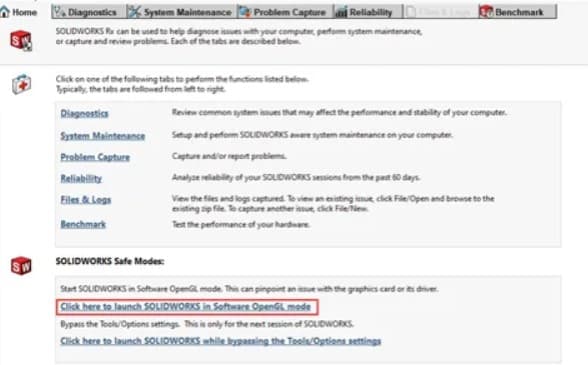This screenshot has height=365, width=588.
Task: Select the Problem Capture tab
Action: (x=285, y=12)
